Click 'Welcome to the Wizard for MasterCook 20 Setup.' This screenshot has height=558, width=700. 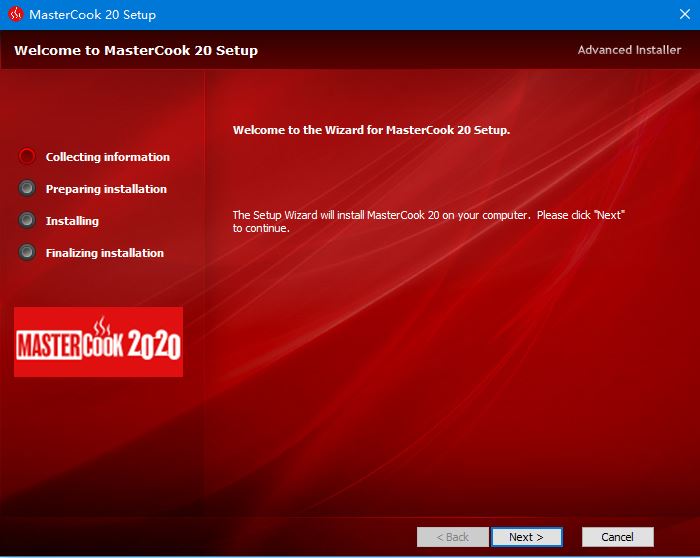tap(371, 130)
